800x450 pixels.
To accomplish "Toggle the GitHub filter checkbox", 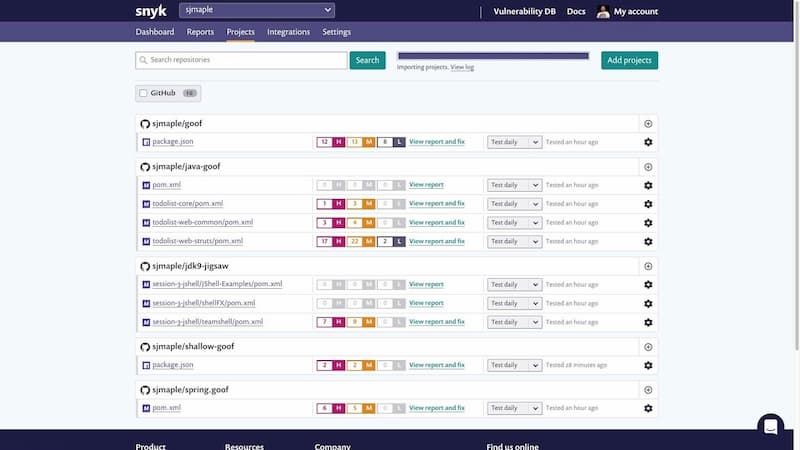I will pos(143,93).
